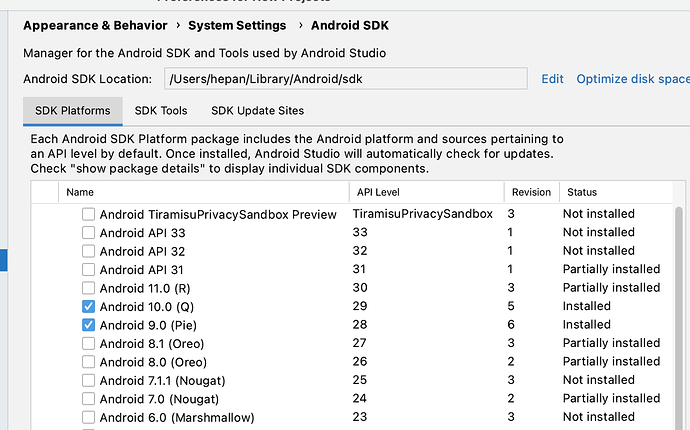Tick the Android API 31 checkbox
Image resolution: width=690 pixels, height=430 pixels.
pos(89,269)
